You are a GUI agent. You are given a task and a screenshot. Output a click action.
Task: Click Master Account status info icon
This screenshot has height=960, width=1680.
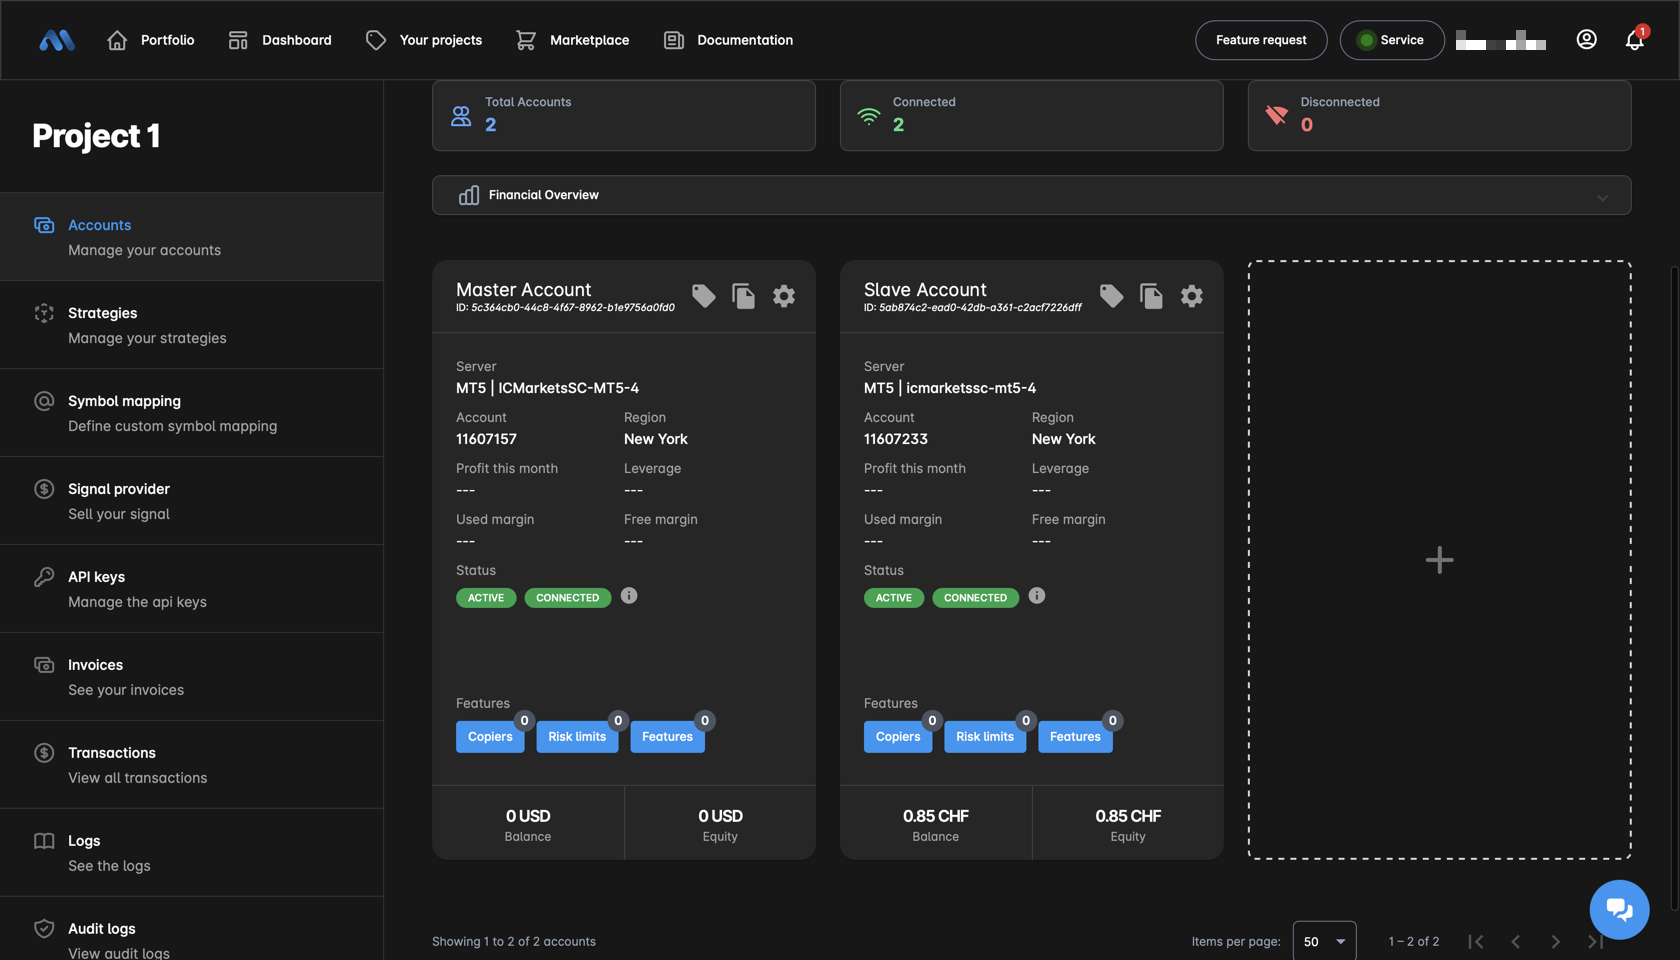629,596
